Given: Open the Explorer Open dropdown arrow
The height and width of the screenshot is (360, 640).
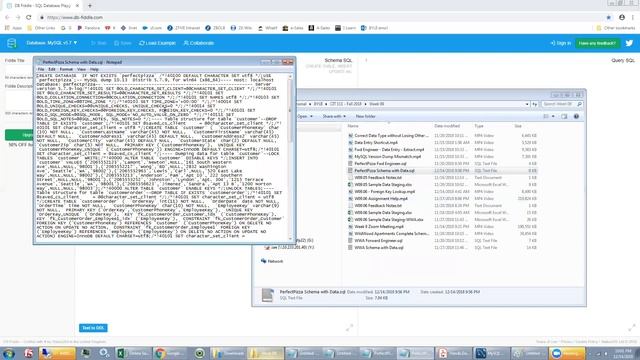Looking at the screenshot, I should [x=311, y=117].
